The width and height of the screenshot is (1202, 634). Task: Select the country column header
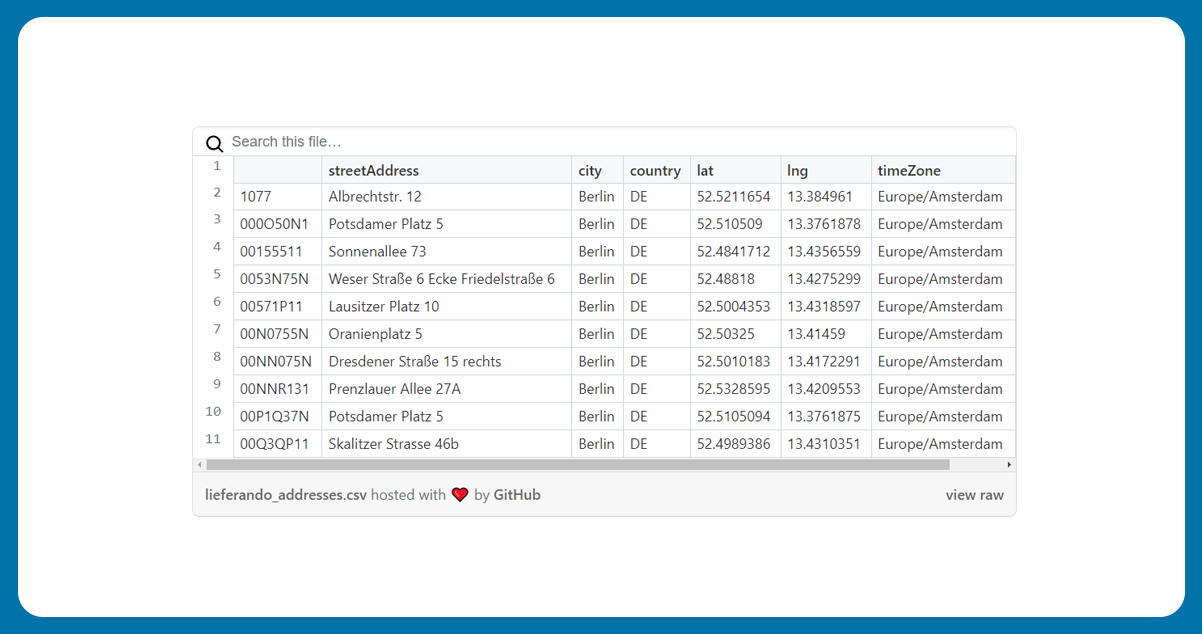pos(655,171)
